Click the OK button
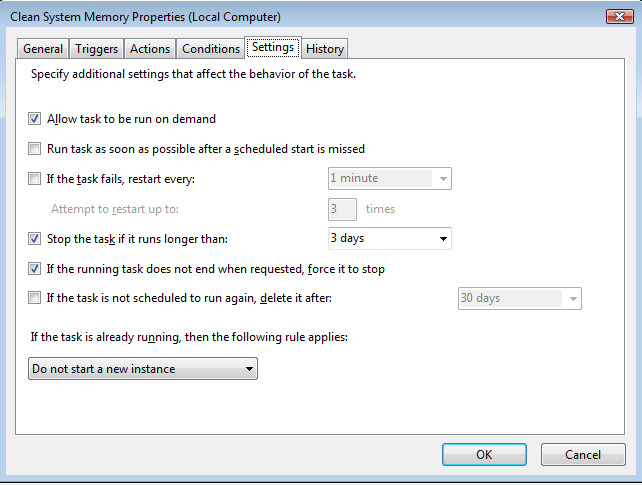The height and width of the screenshot is (485, 642). [484, 454]
